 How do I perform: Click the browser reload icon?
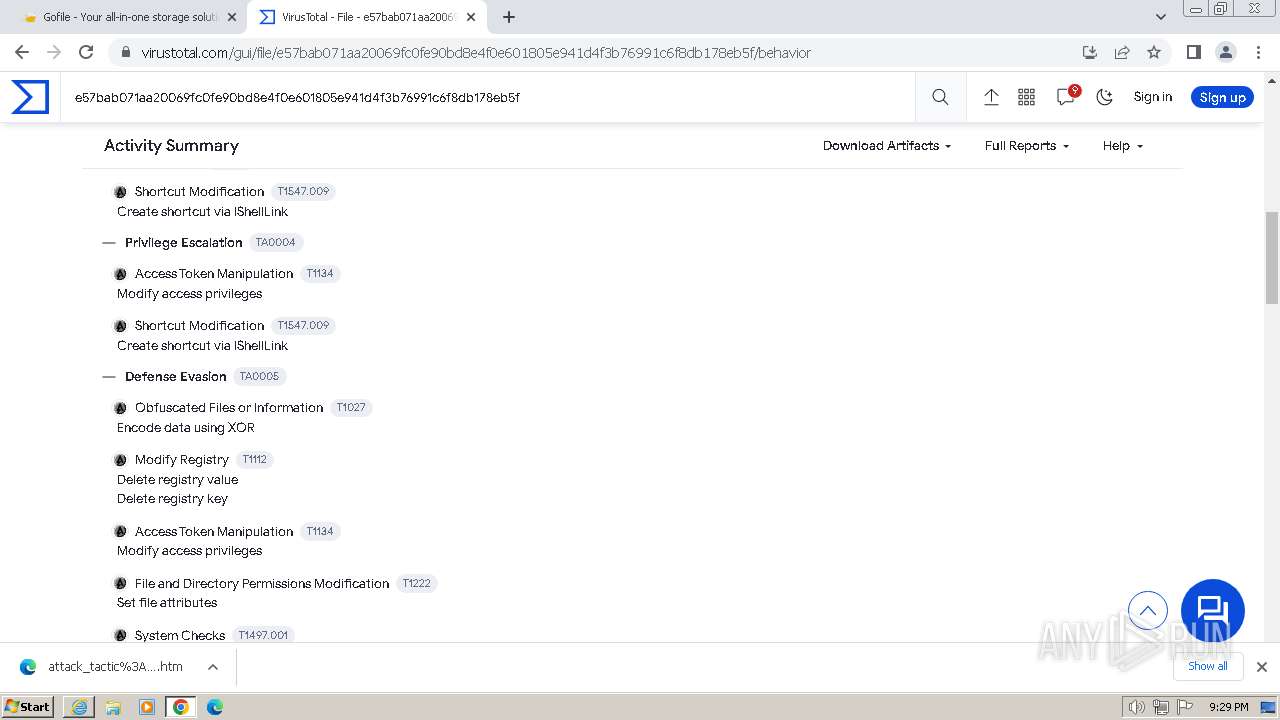(x=86, y=52)
